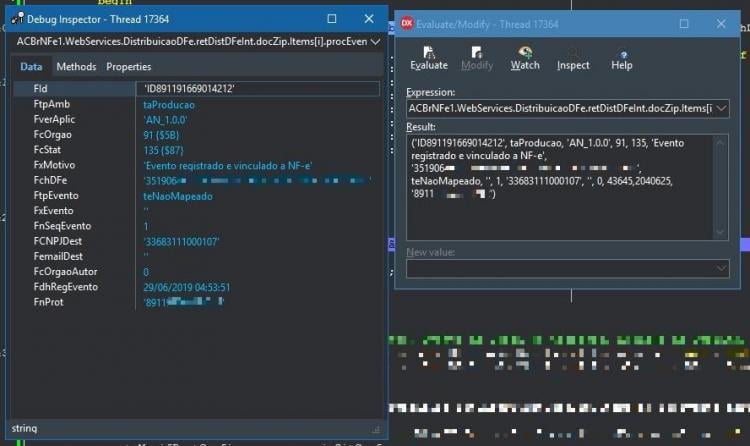
Task: Switch to the Data tab
Action: click(x=31, y=67)
